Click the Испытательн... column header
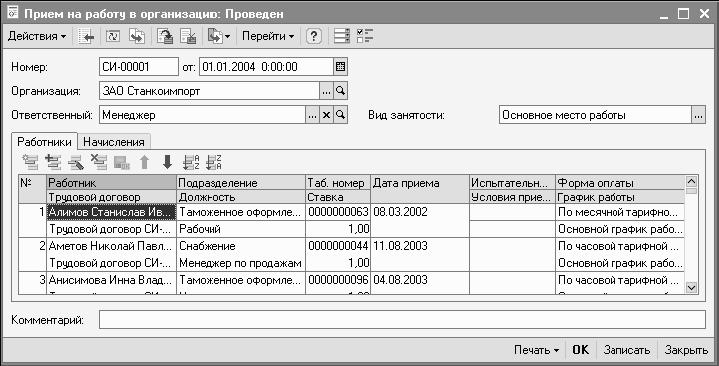This screenshot has height=366, width=719. coord(513,183)
